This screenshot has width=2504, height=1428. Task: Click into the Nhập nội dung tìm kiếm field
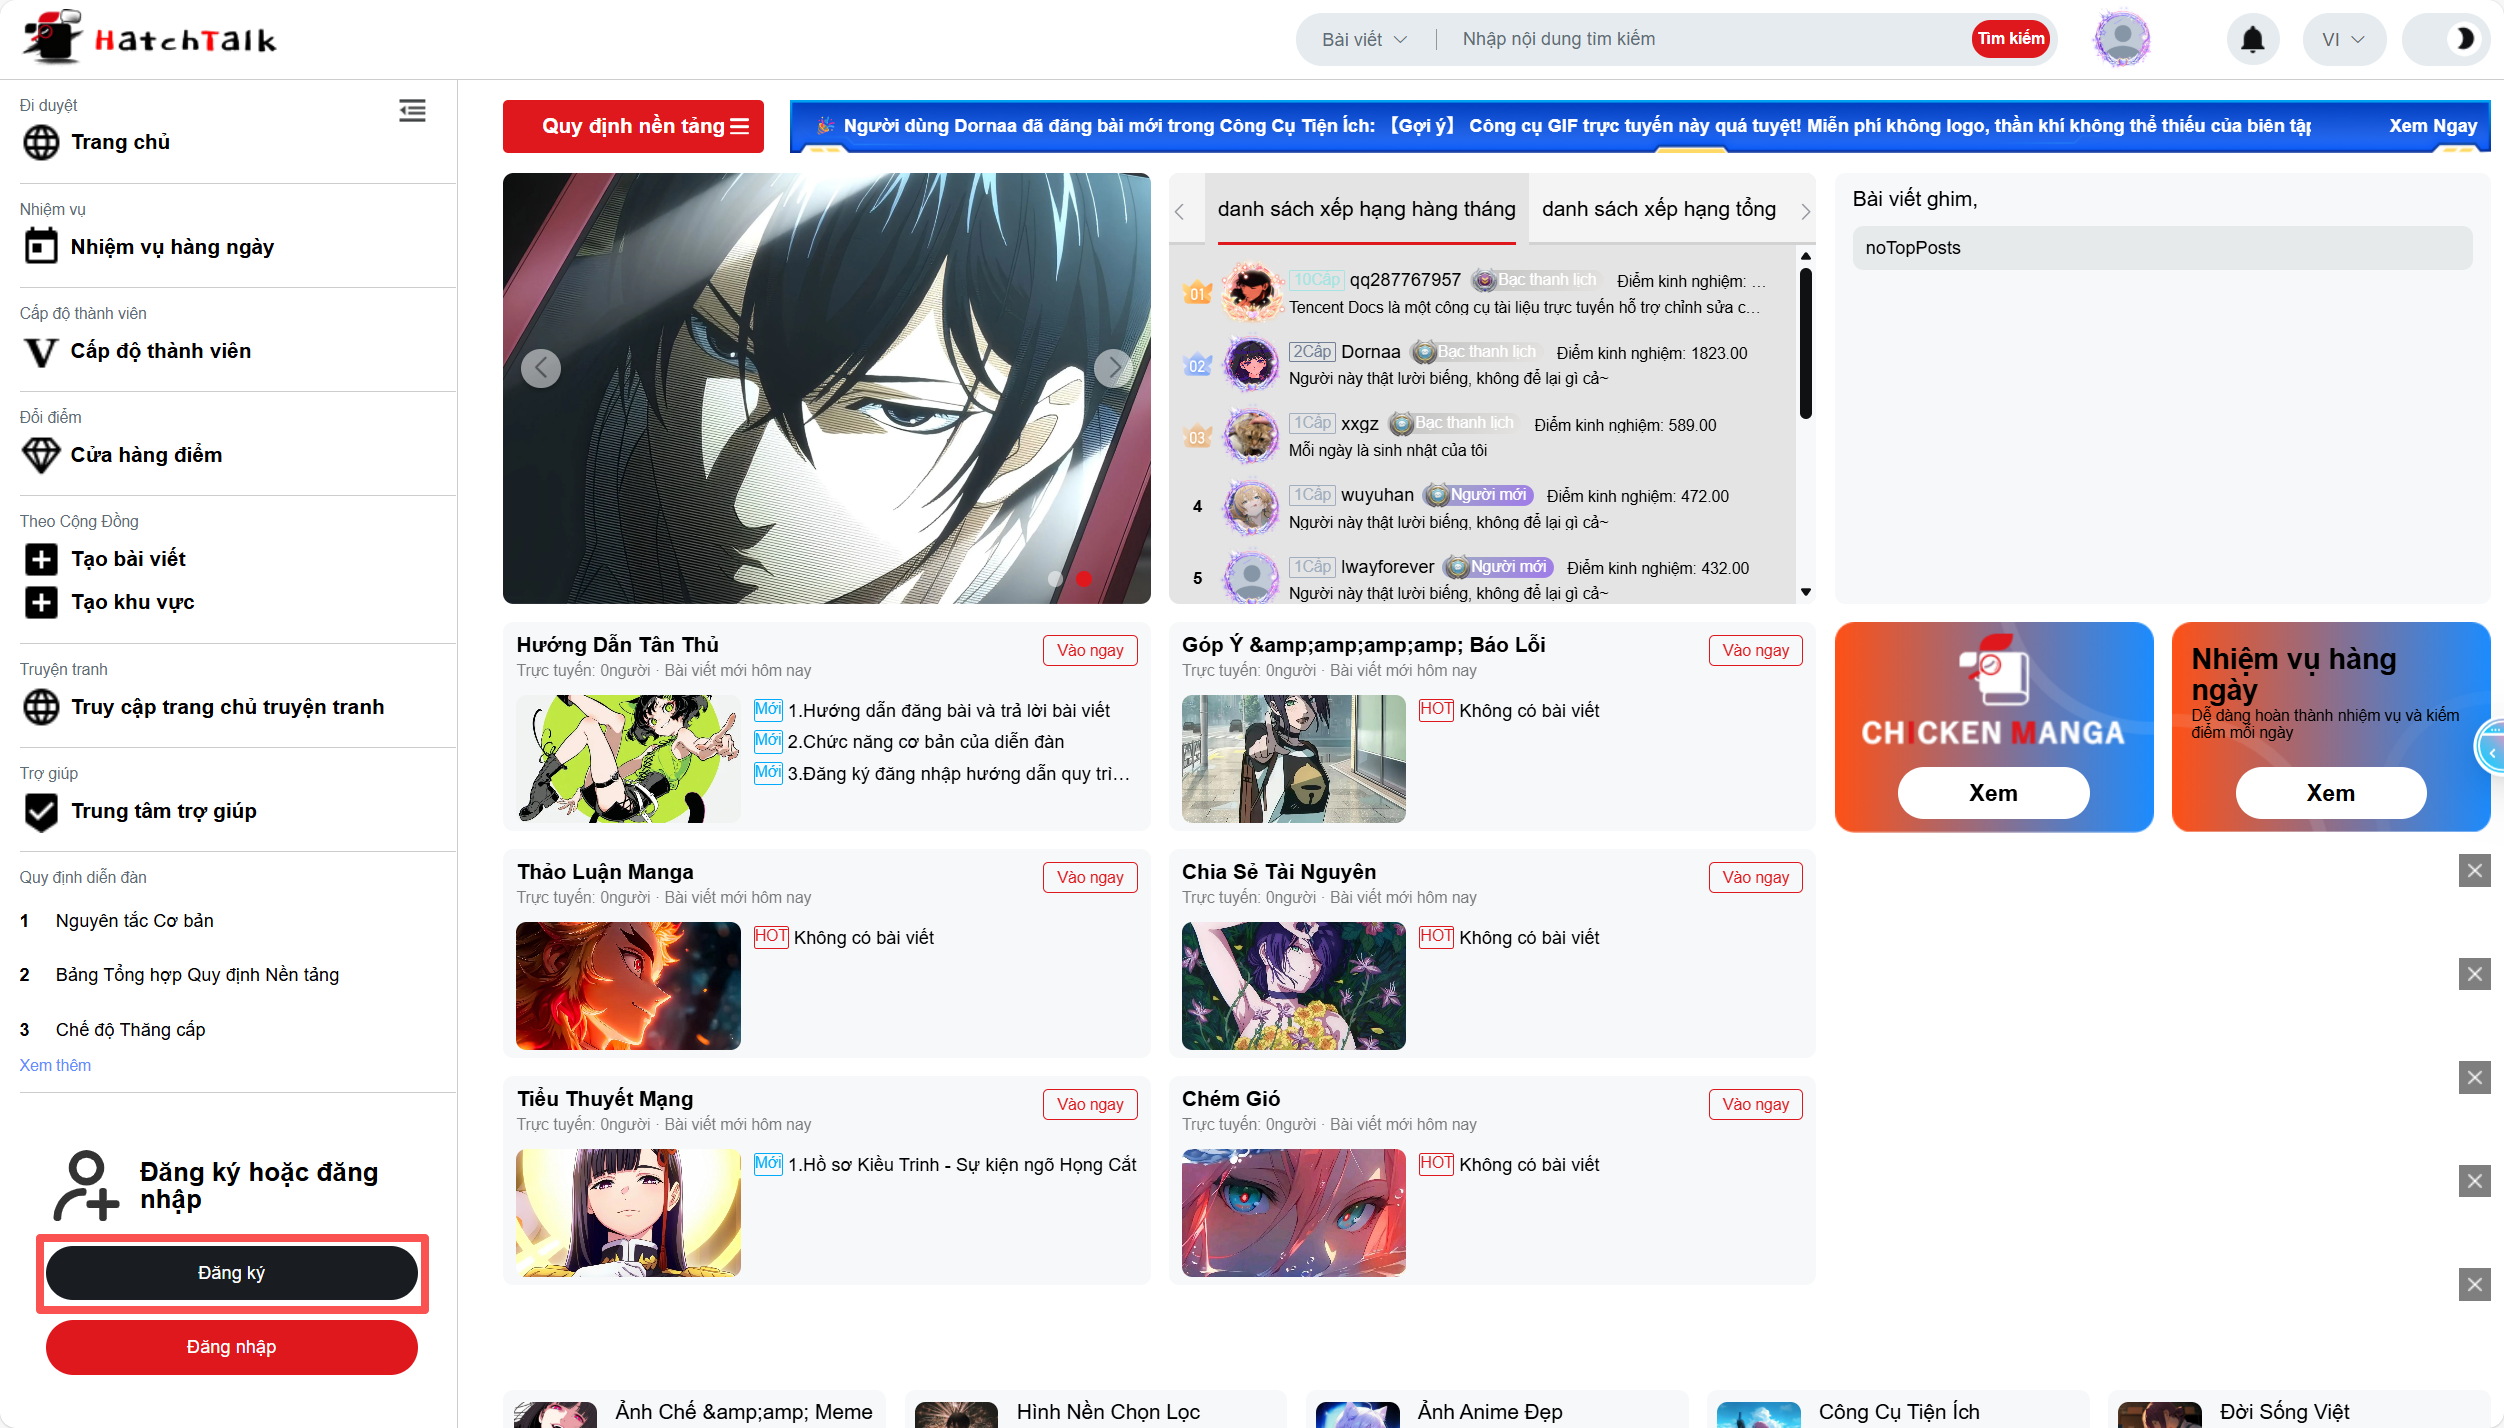[x=1700, y=39]
